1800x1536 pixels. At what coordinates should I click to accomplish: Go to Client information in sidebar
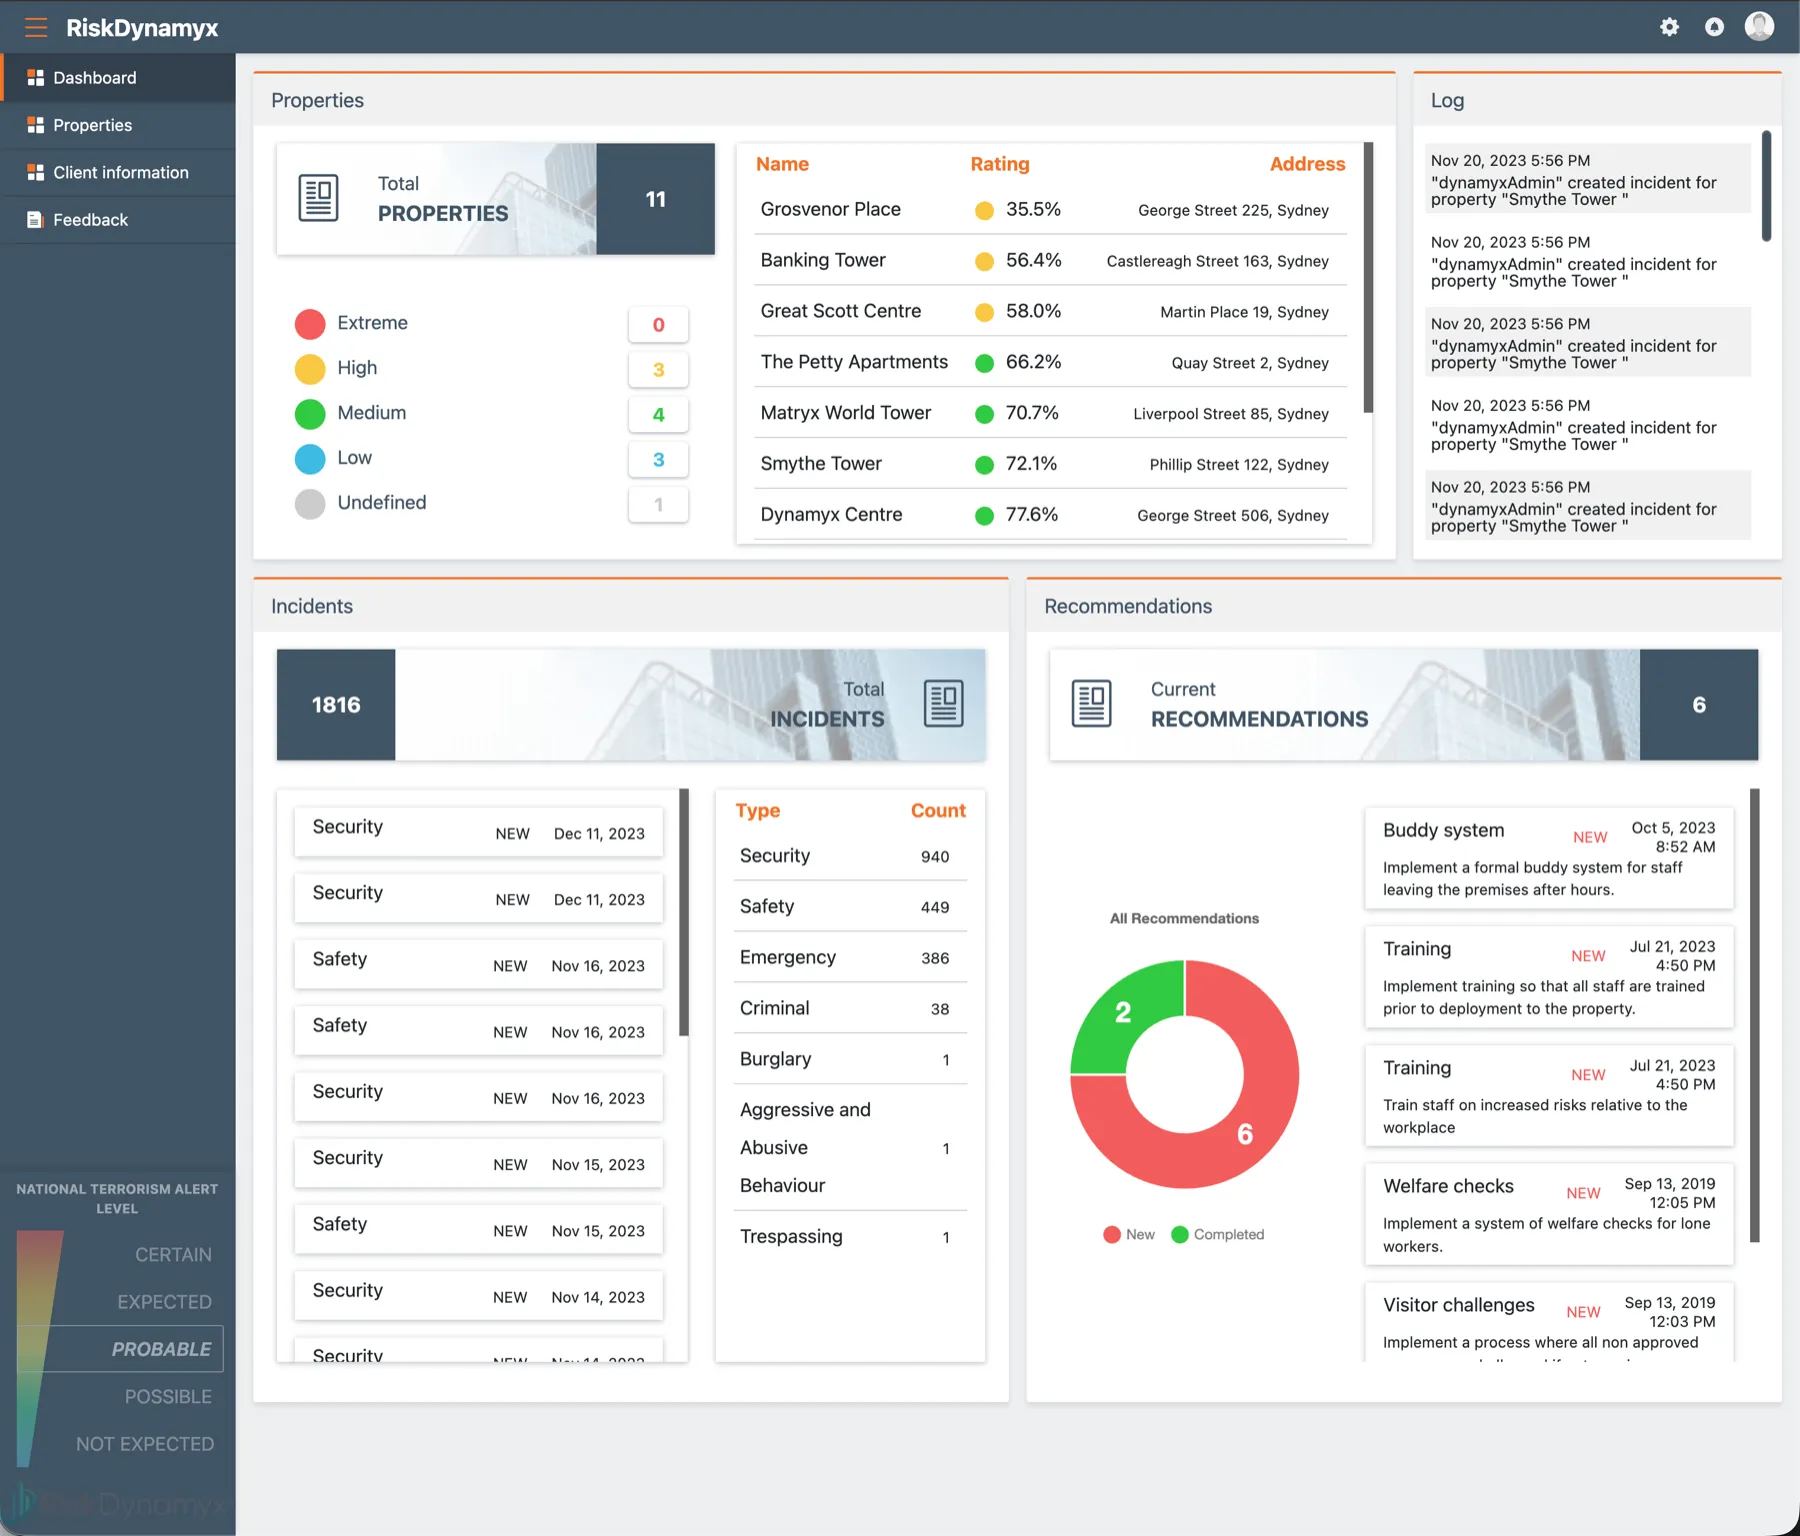[118, 172]
